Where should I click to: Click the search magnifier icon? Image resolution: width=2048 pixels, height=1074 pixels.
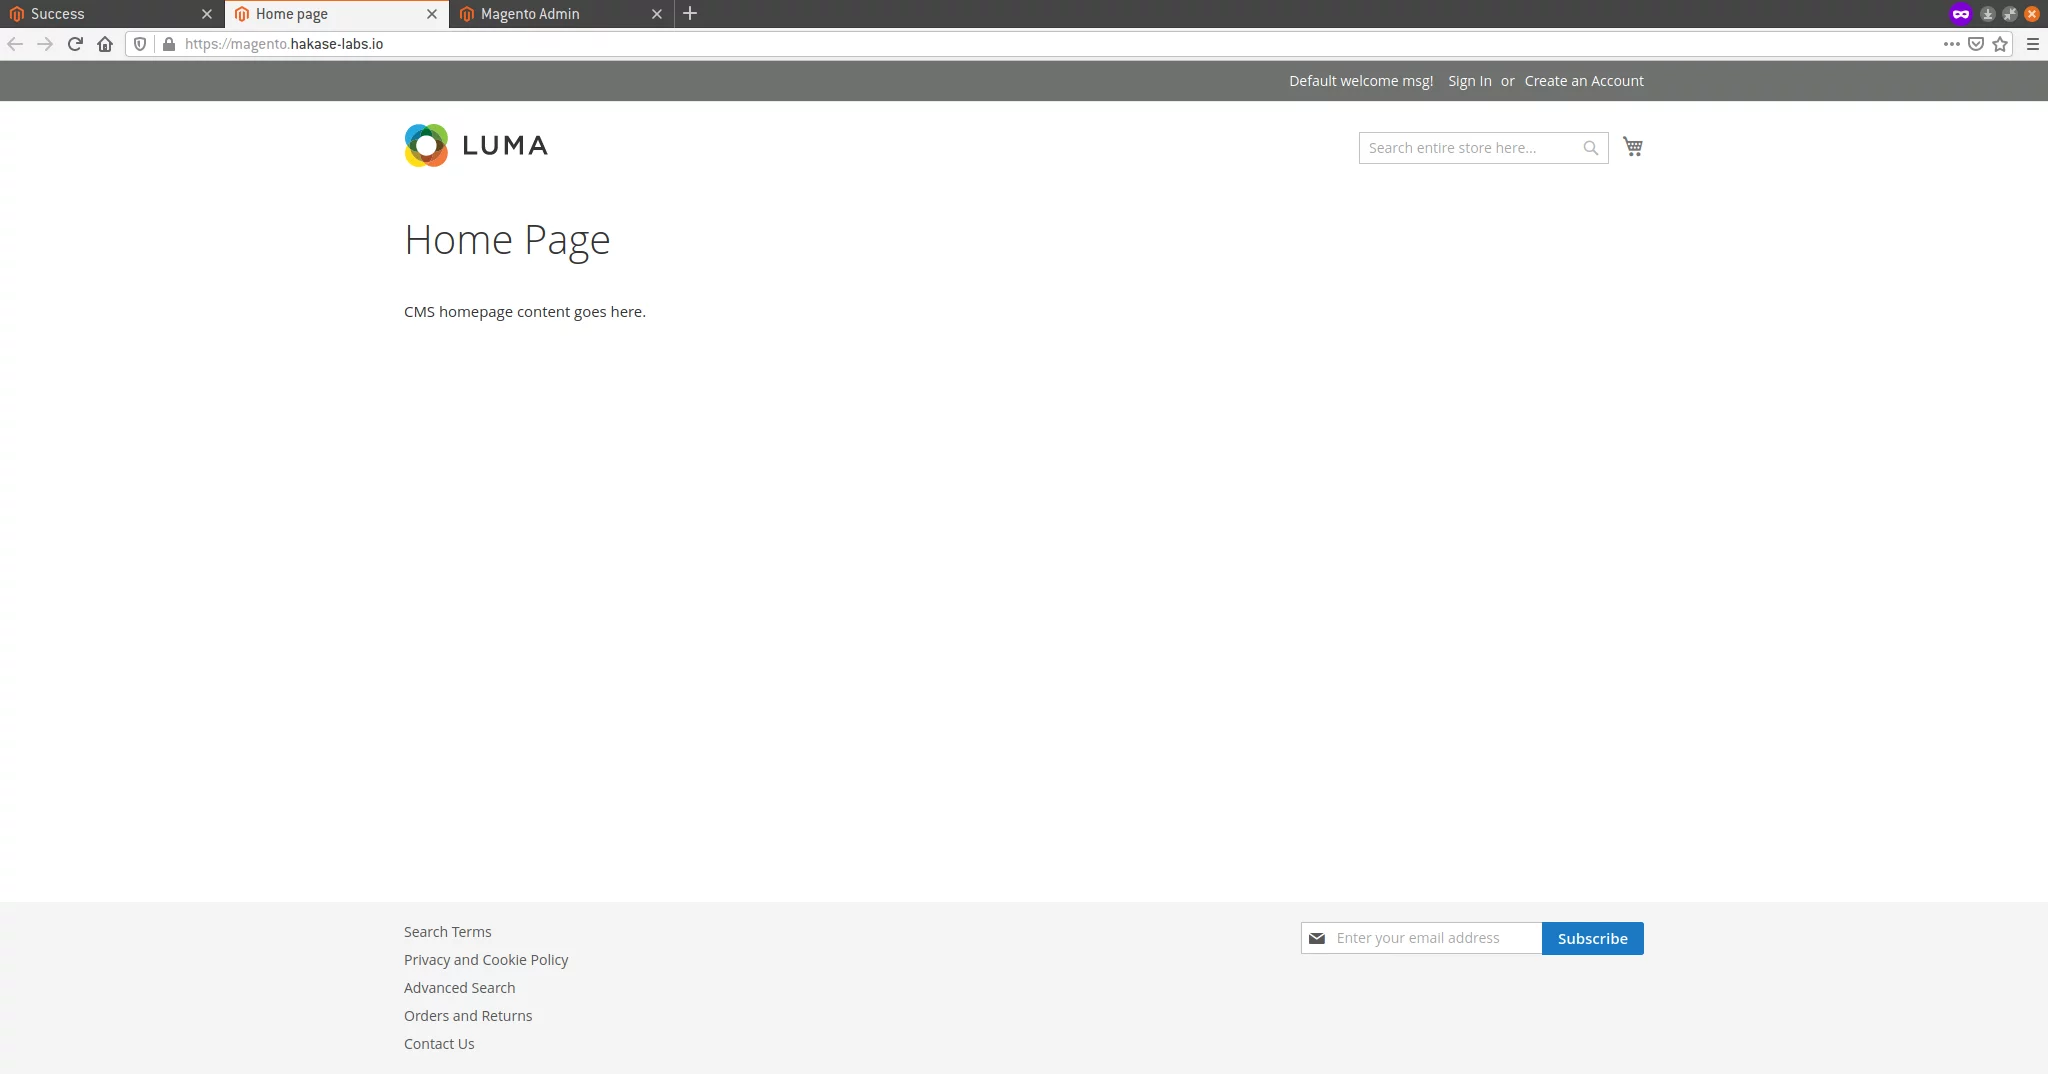coord(1590,148)
